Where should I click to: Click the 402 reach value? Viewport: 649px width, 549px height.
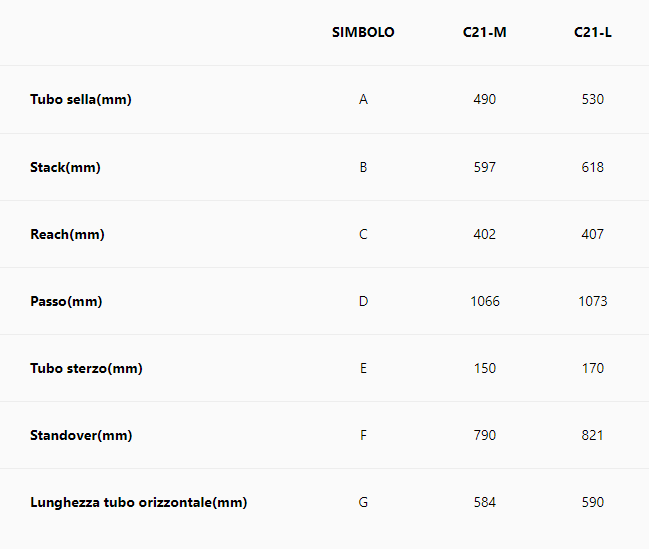click(484, 234)
